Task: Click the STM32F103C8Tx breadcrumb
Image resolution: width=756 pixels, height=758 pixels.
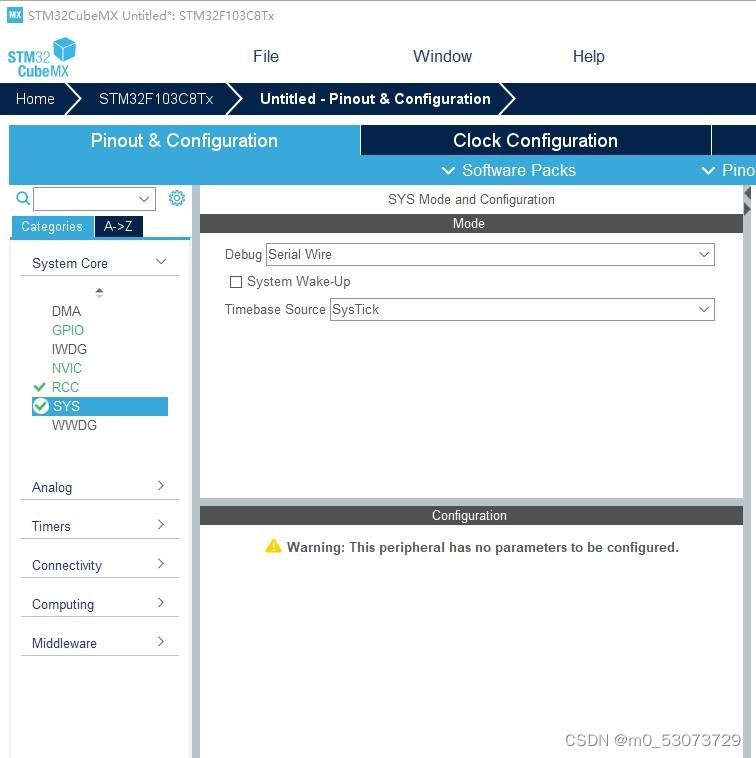Action: pos(156,99)
